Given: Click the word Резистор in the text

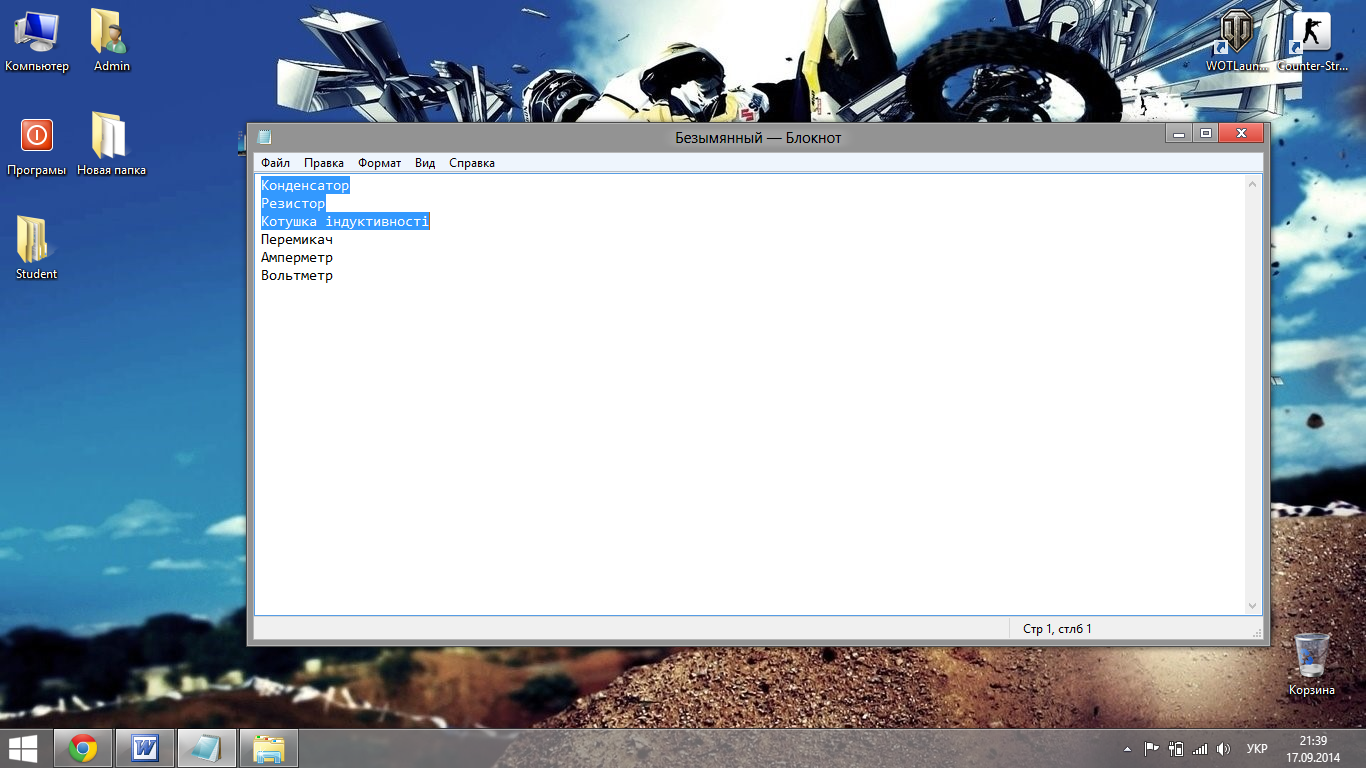Looking at the screenshot, I should pyautogui.click(x=293, y=204).
